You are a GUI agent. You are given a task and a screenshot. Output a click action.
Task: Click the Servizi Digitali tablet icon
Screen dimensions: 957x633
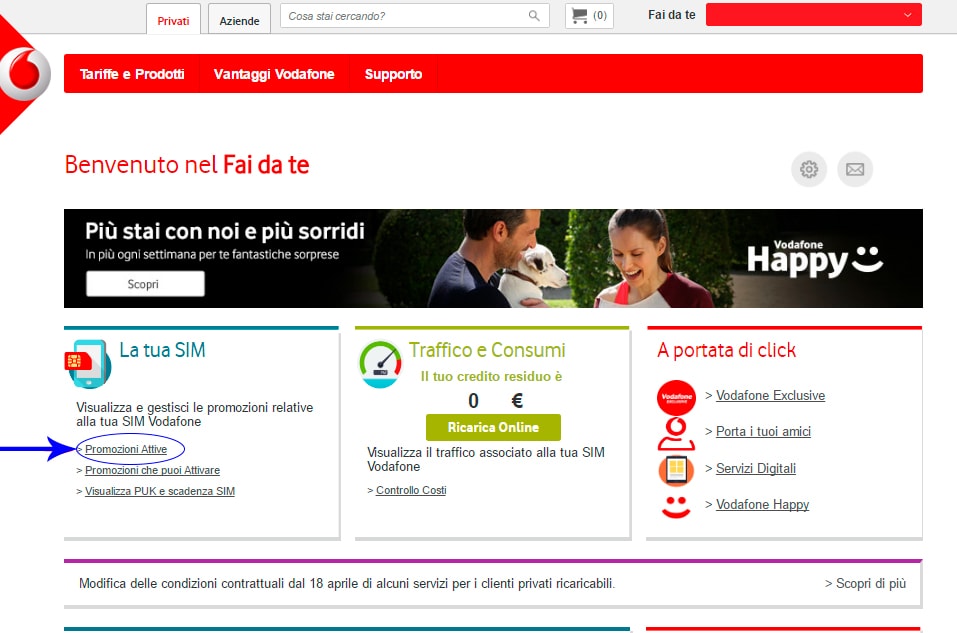(676, 469)
